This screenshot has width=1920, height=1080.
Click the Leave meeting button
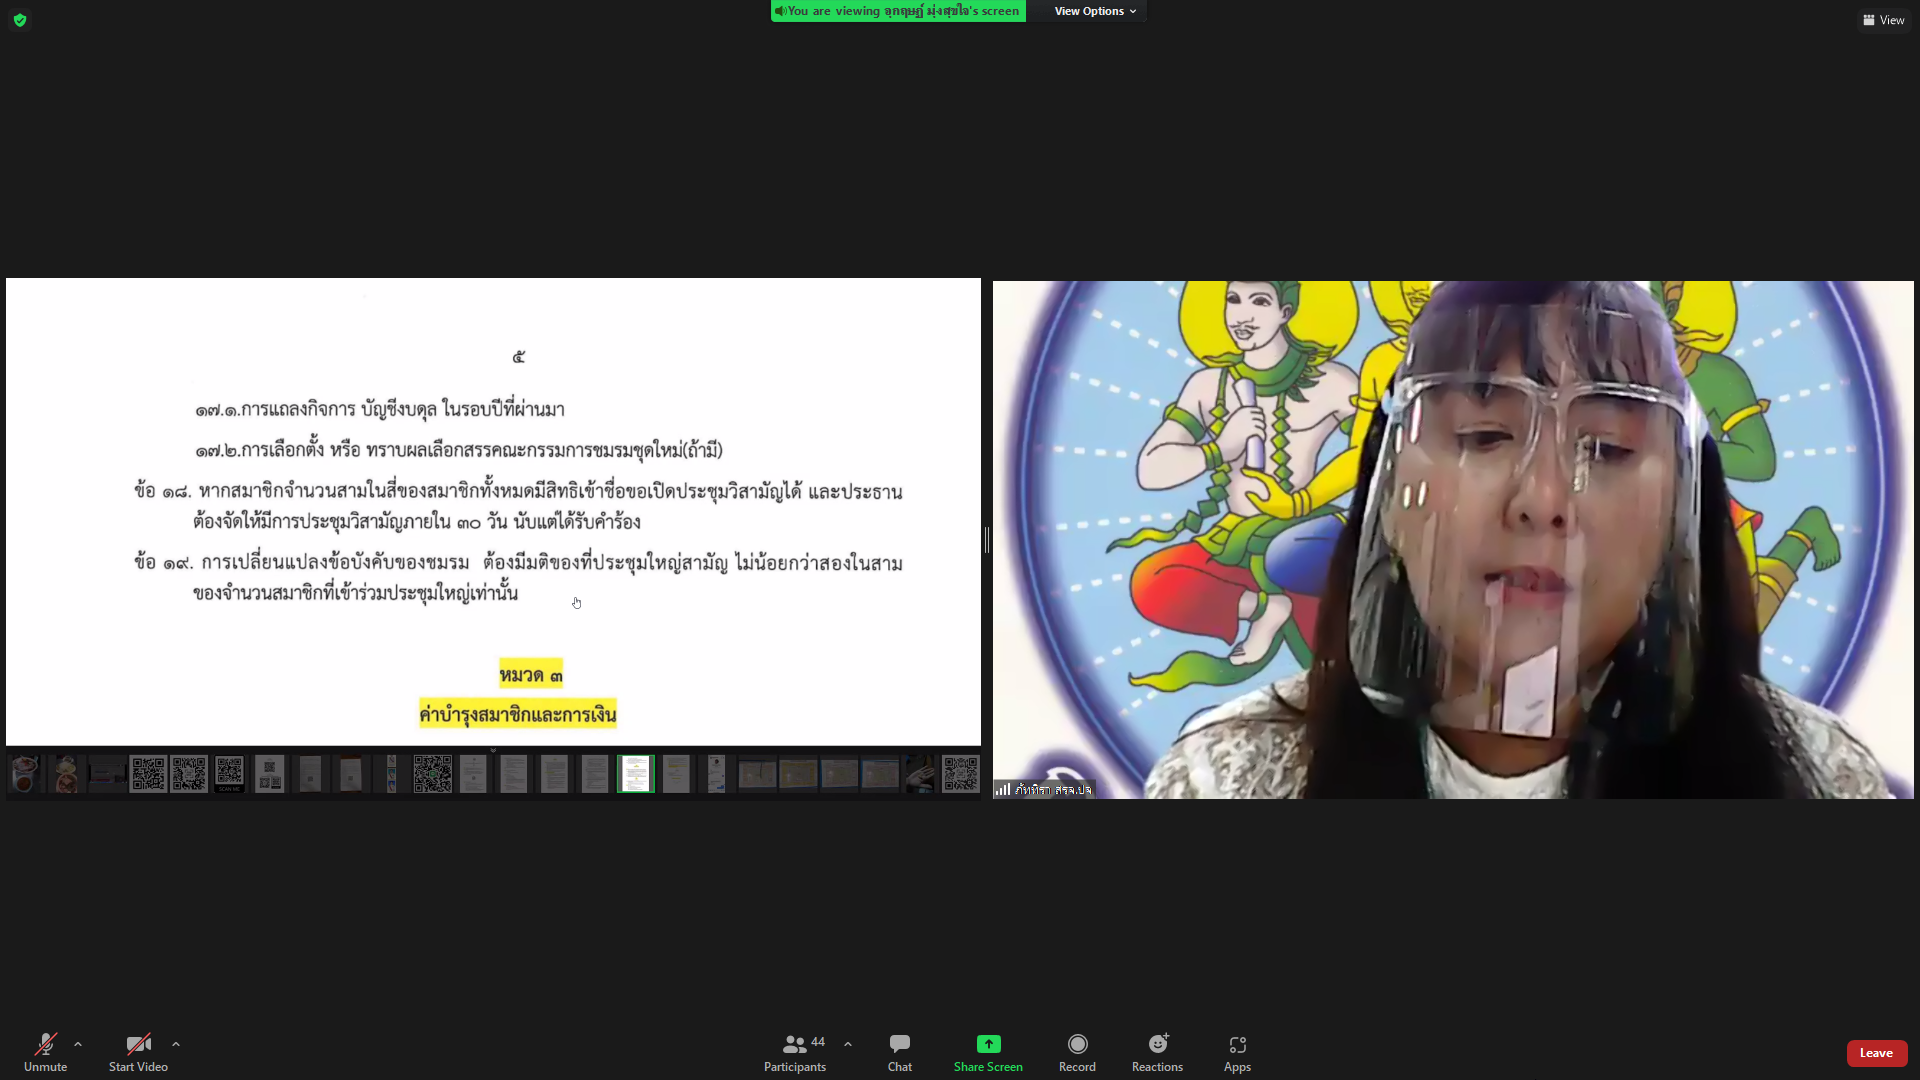coord(1876,1053)
